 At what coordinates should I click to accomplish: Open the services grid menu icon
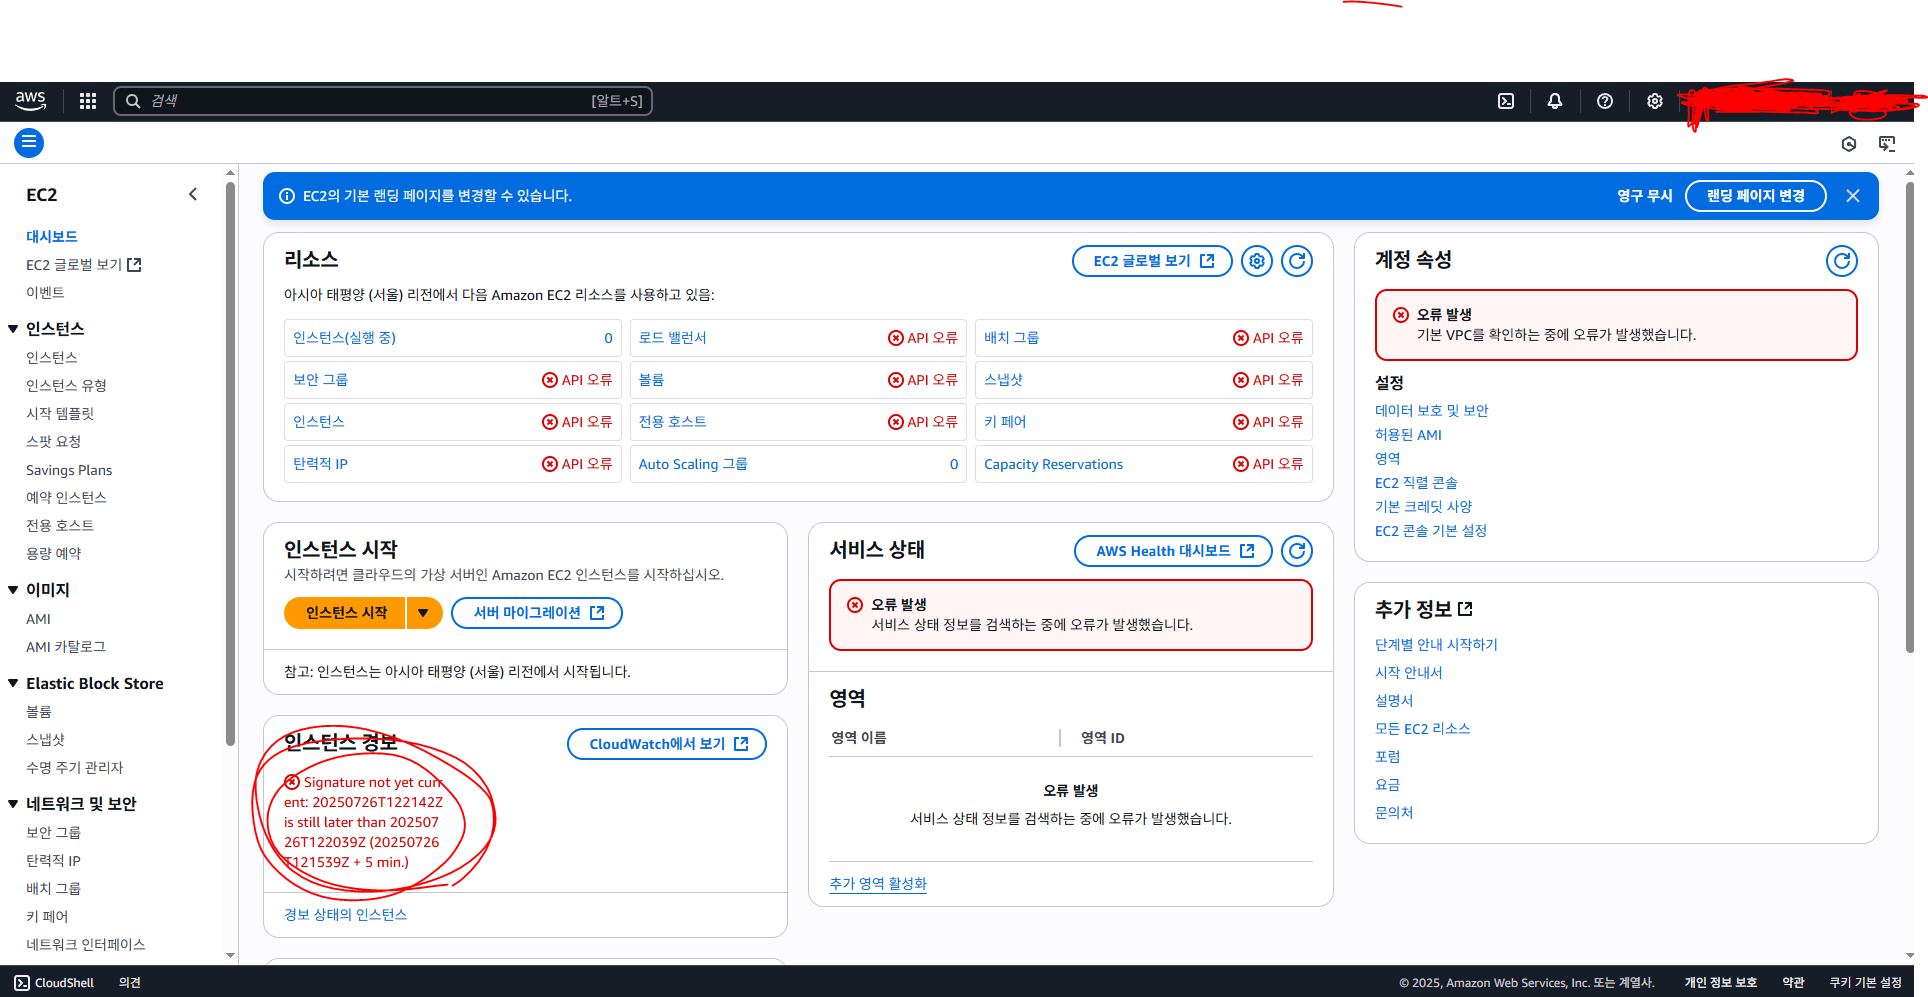[x=88, y=101]
